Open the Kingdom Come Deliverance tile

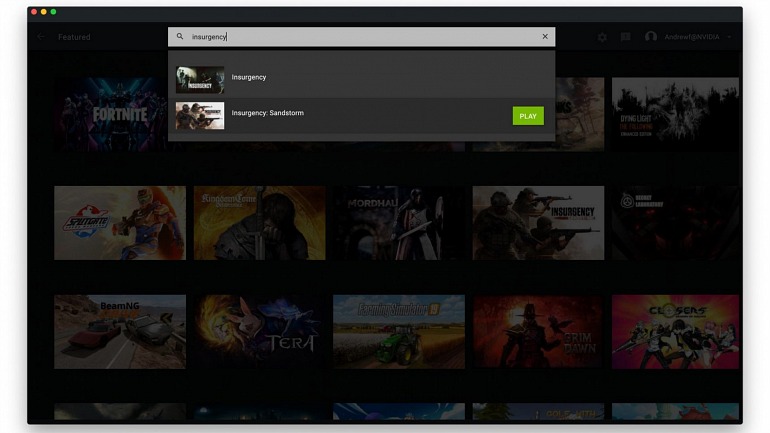pos(259,223)
